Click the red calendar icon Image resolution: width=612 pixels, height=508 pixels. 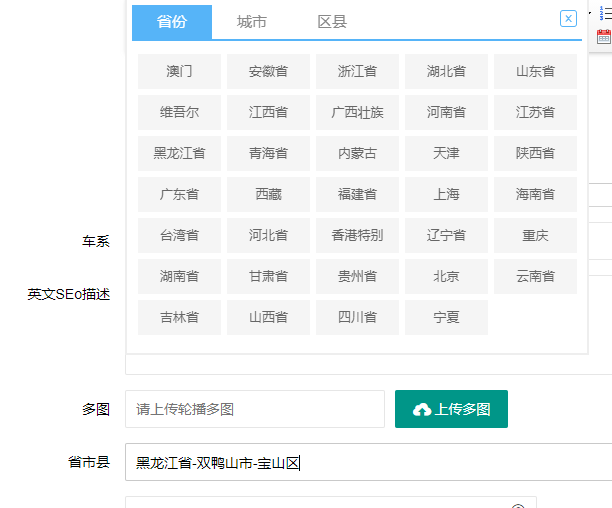click(x=603, y=37)
